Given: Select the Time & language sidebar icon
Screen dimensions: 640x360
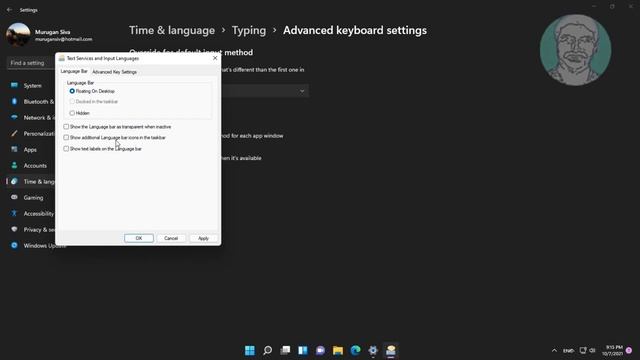Looking at the screenshot, I should pyautogui.click(x=14, y=181).
